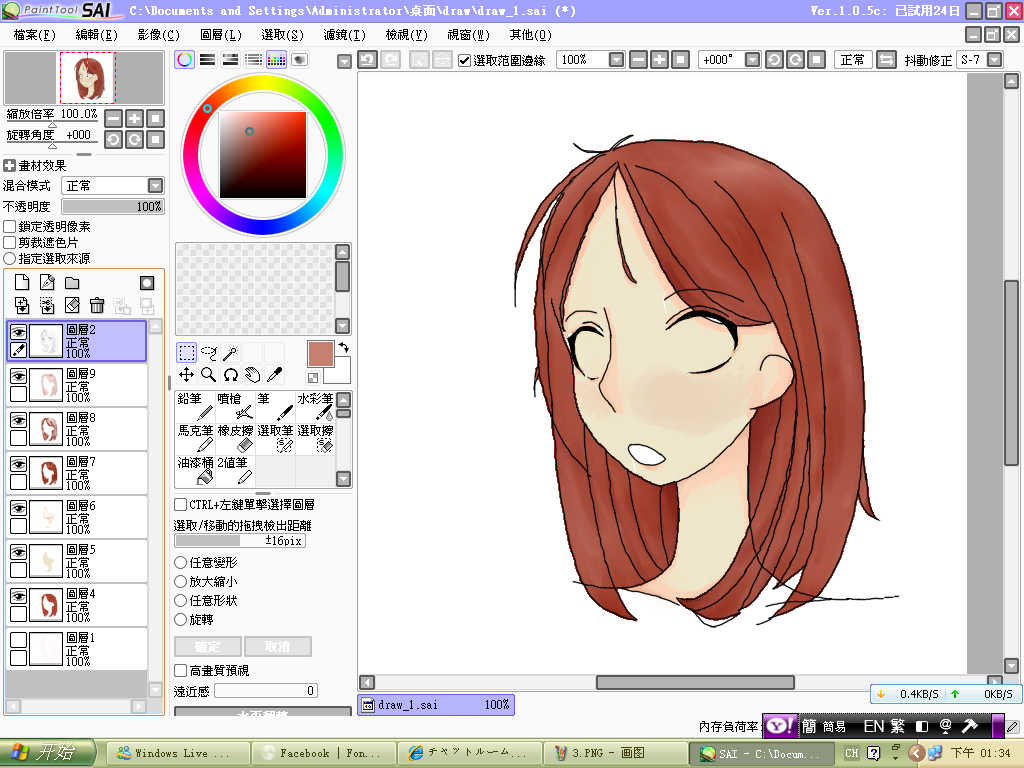
Task: Open the 抖動修正 S-7 stabilizer dropdown
Action: [995, 60]
